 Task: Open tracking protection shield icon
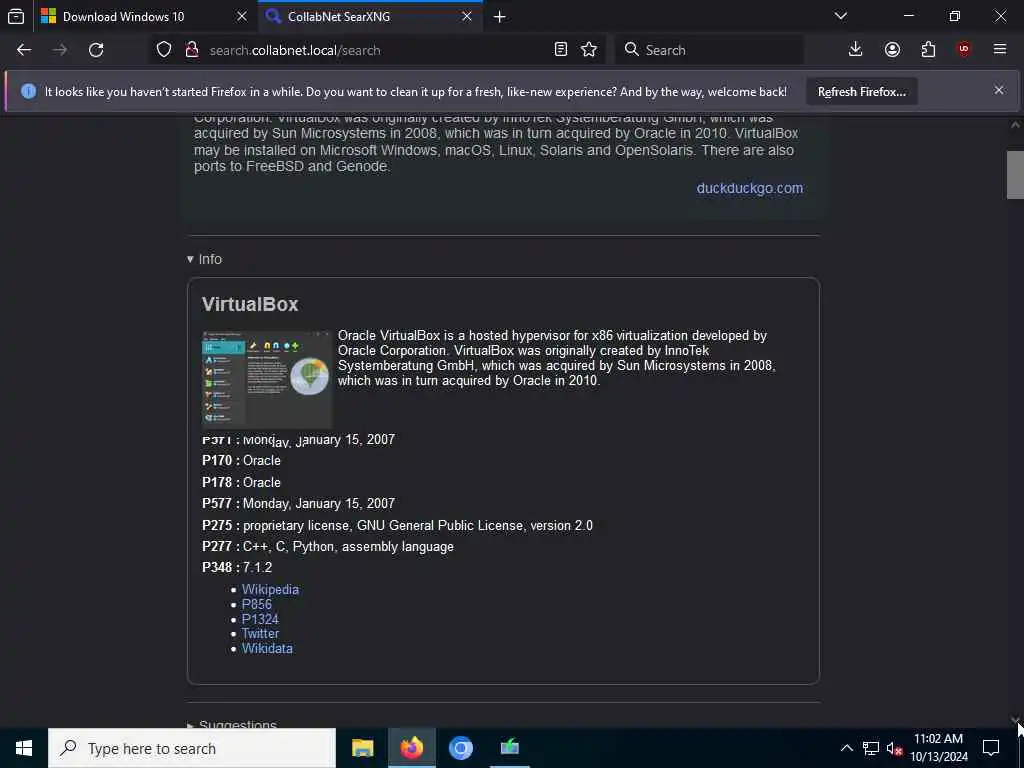tap(164, 50)
